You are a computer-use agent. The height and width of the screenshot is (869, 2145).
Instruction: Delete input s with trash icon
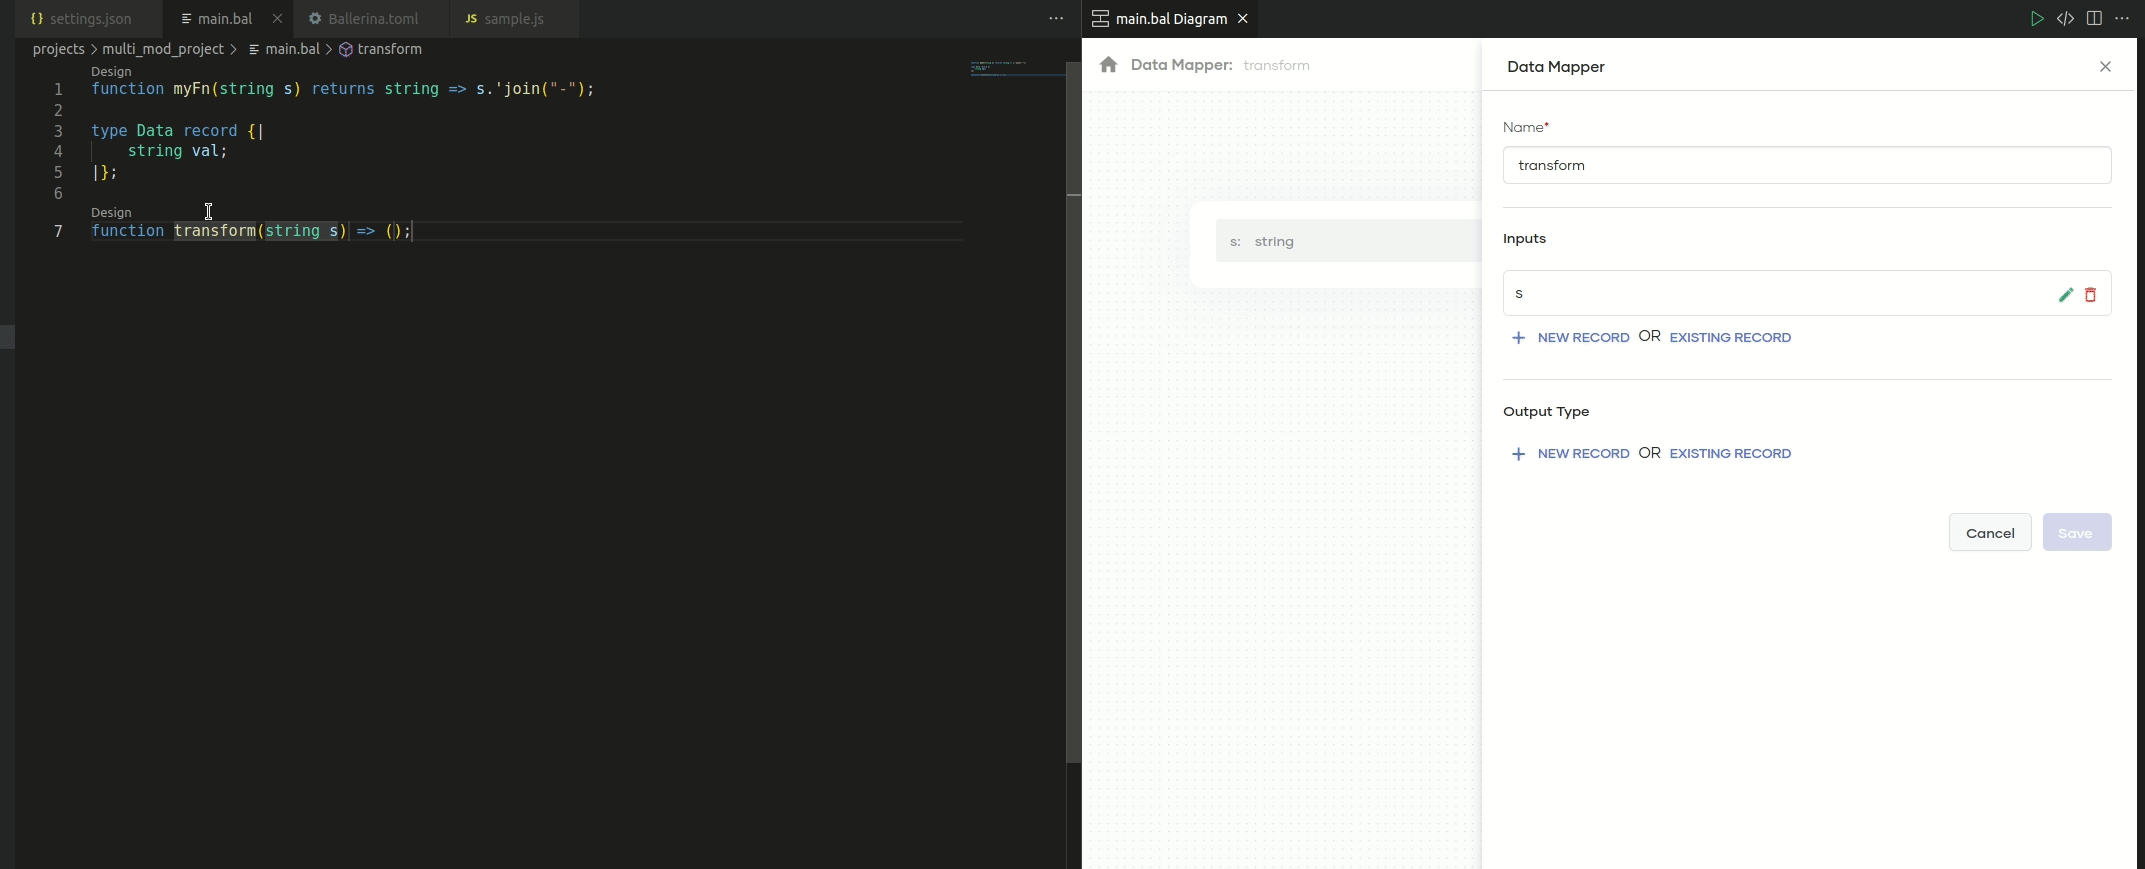2090,294
